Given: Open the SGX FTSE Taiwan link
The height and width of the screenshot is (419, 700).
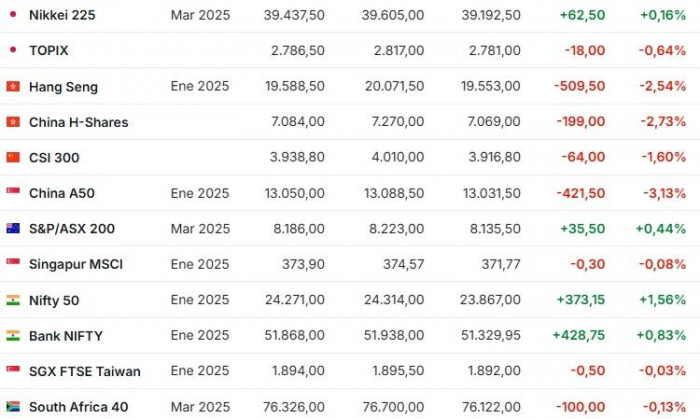Looking at the screenshot, I should (85, 371).
